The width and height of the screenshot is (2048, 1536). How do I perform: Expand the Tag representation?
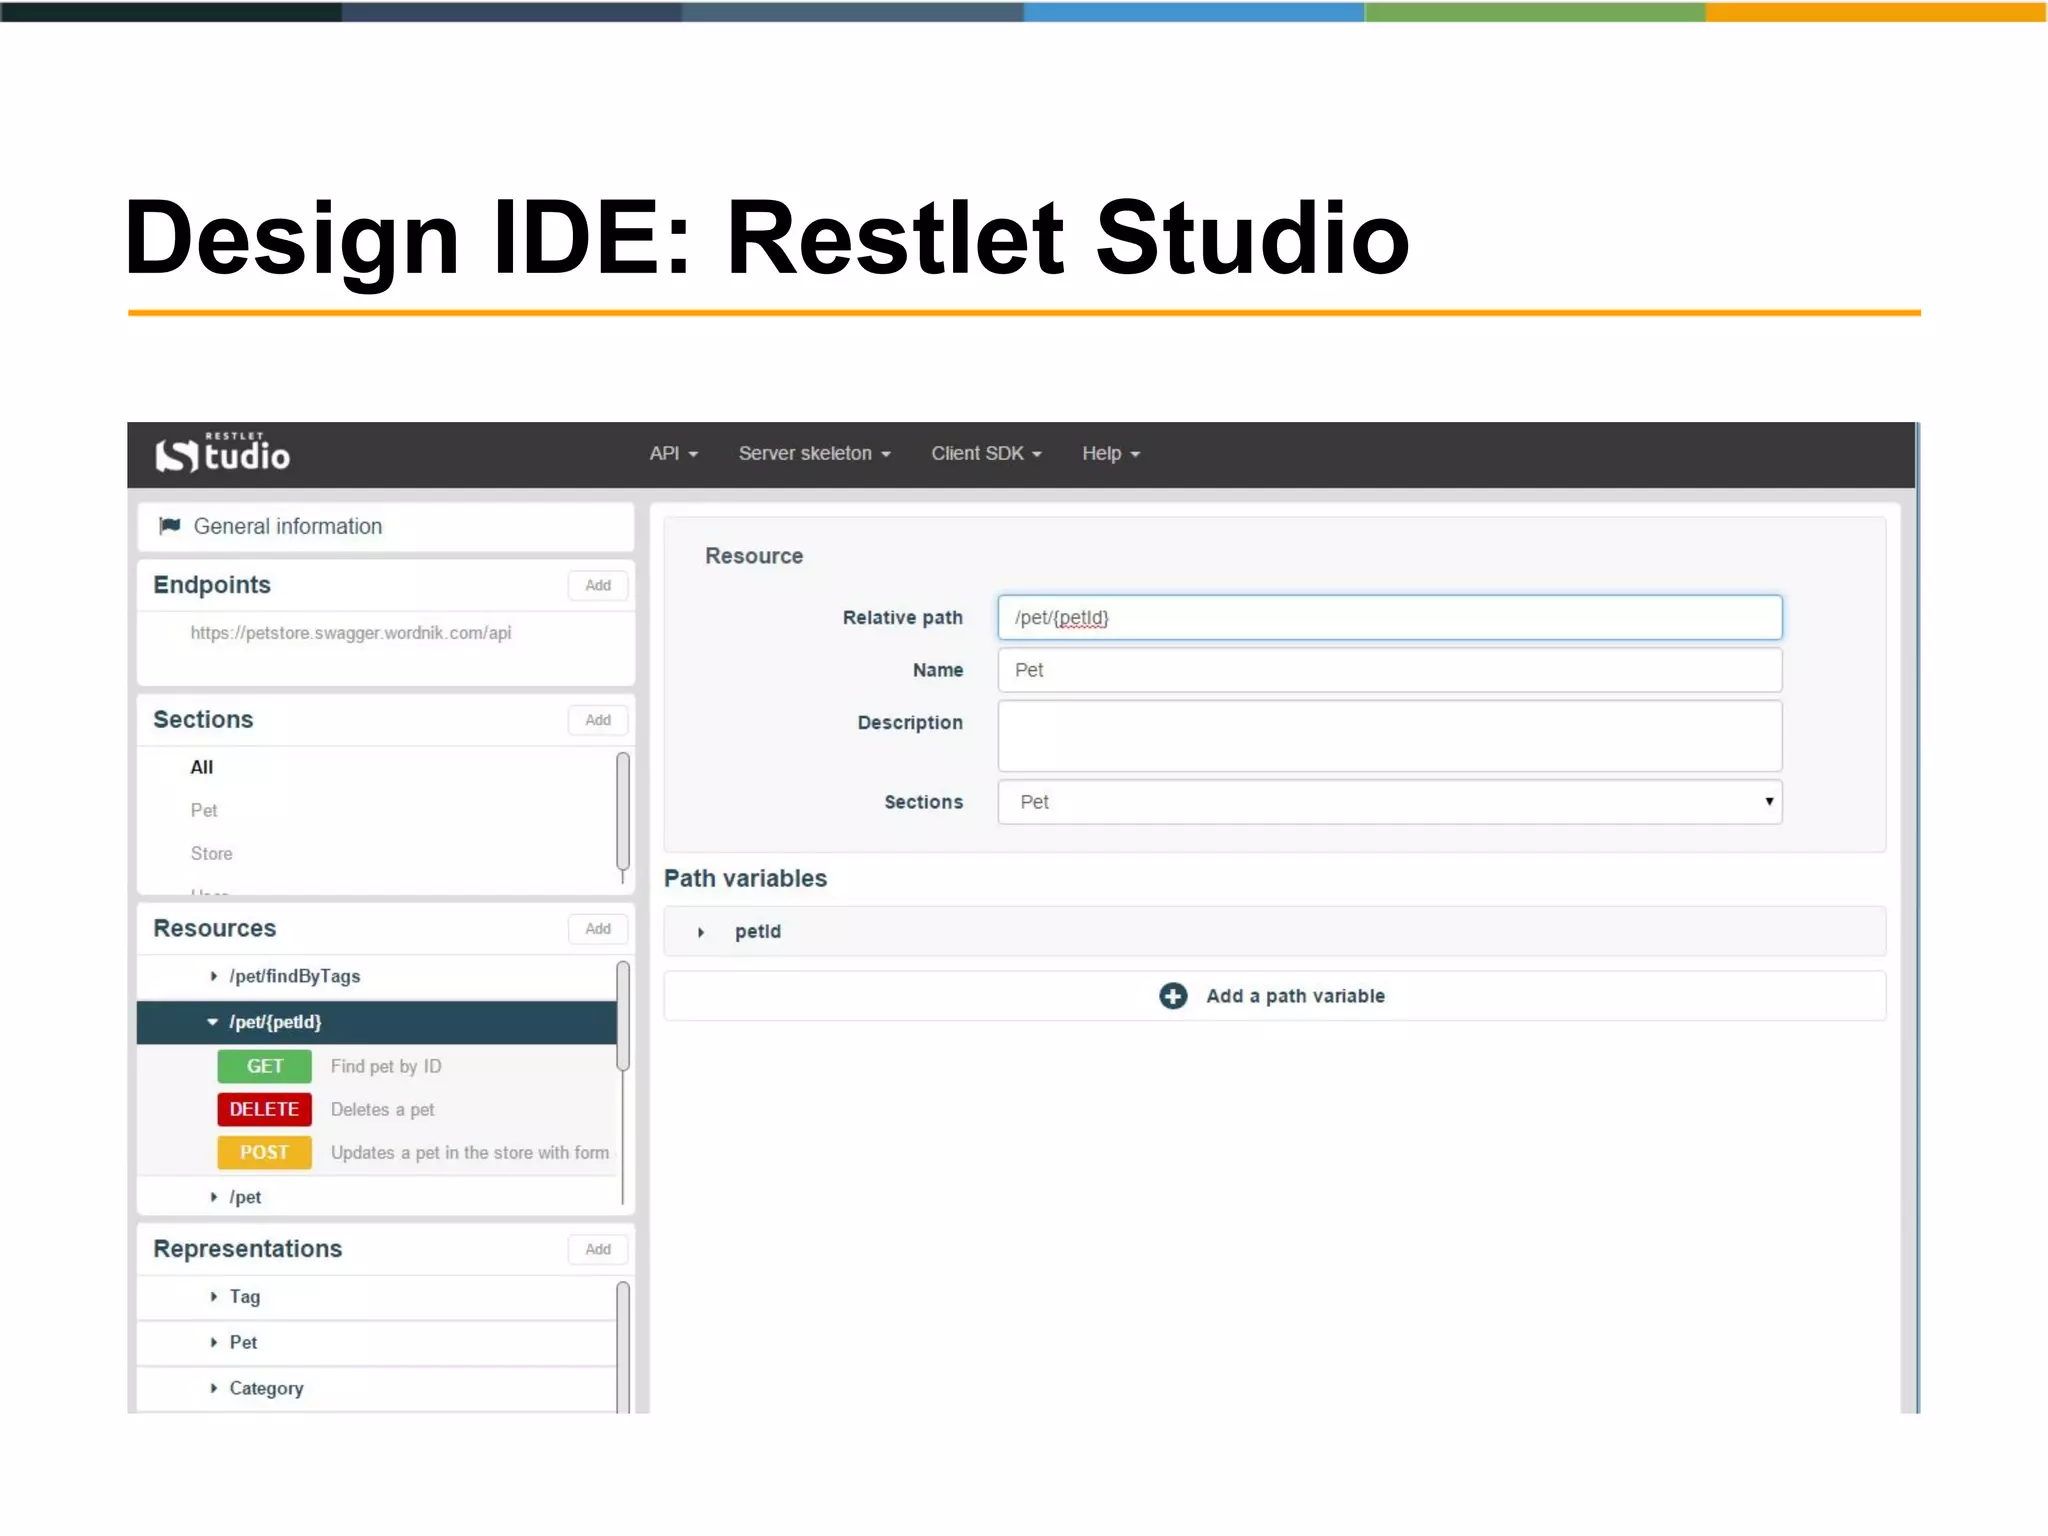point(213,1297)
